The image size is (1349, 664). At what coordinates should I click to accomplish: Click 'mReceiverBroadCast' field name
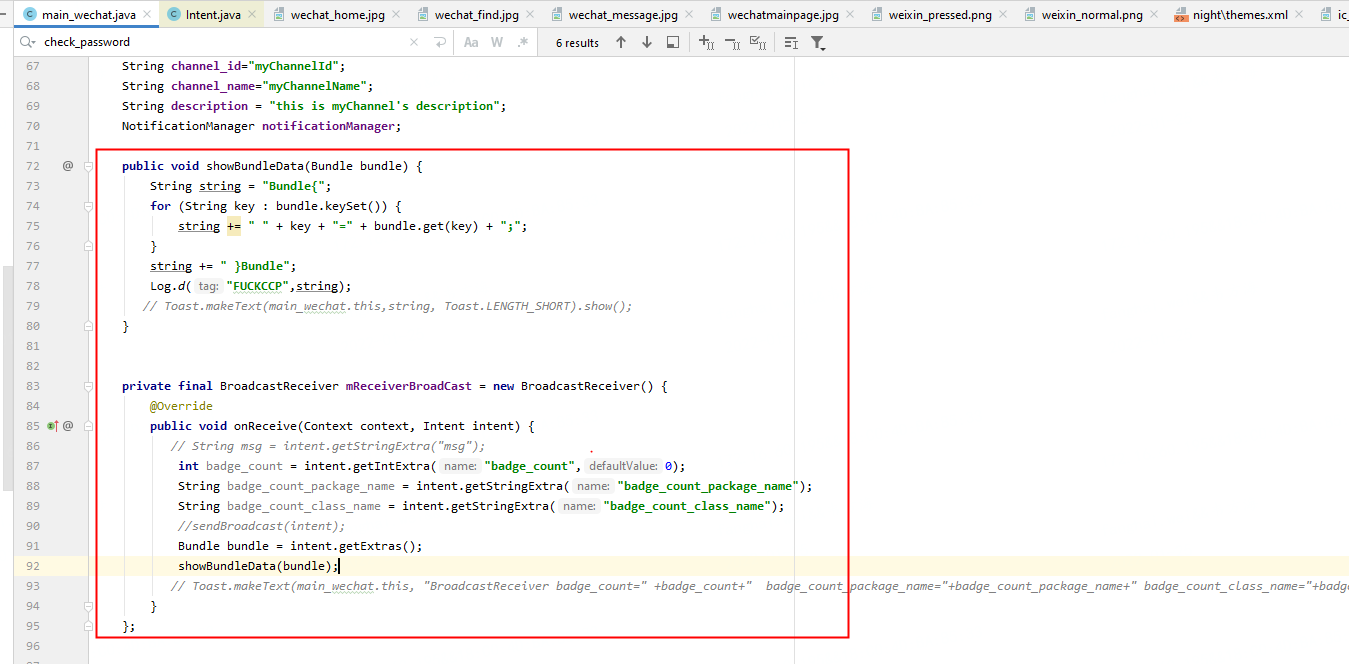pyautogui.click(x=409, y=386)
